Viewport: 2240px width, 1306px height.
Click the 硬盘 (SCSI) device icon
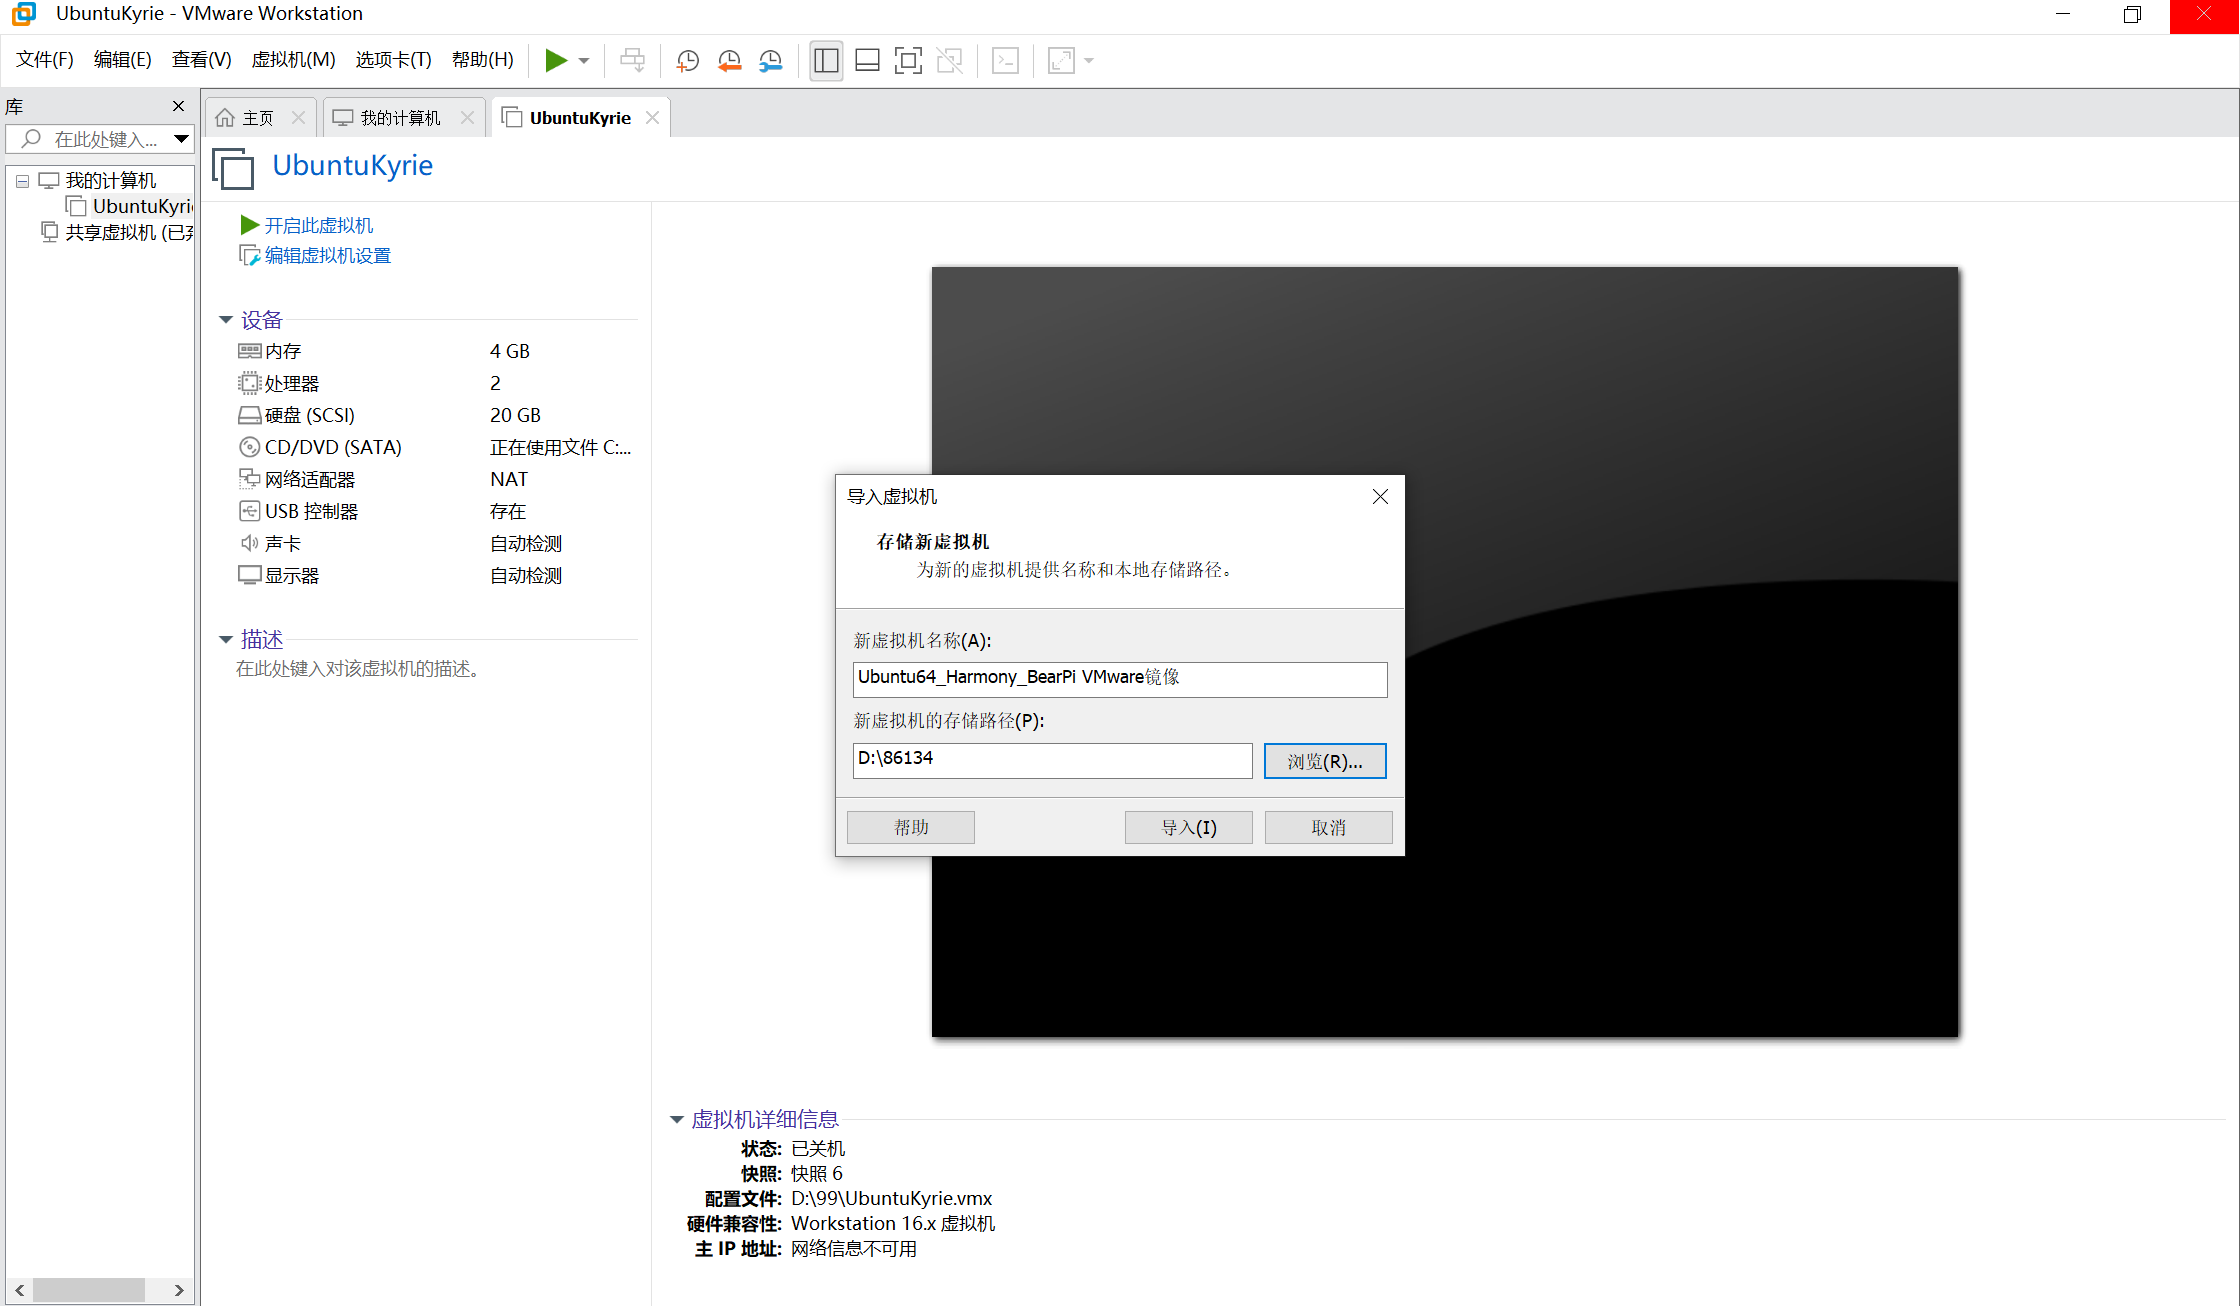click(x=249, y=415)
